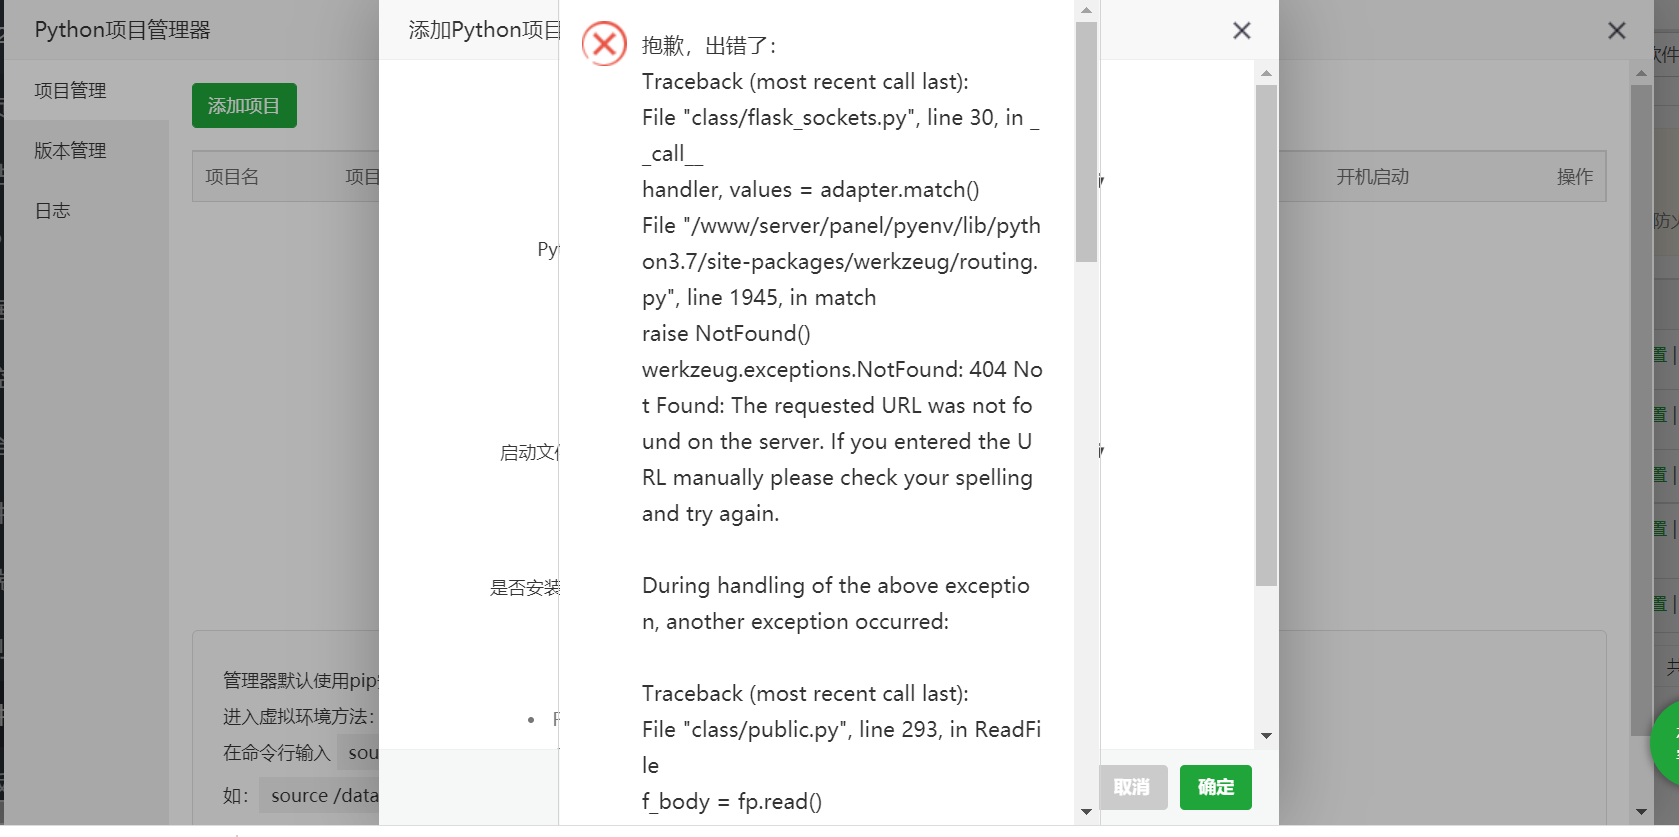The height and width of the screenshot is (837, 1679).
Task: Click the 开机启动 column header
Action: tap(1372, 177)
